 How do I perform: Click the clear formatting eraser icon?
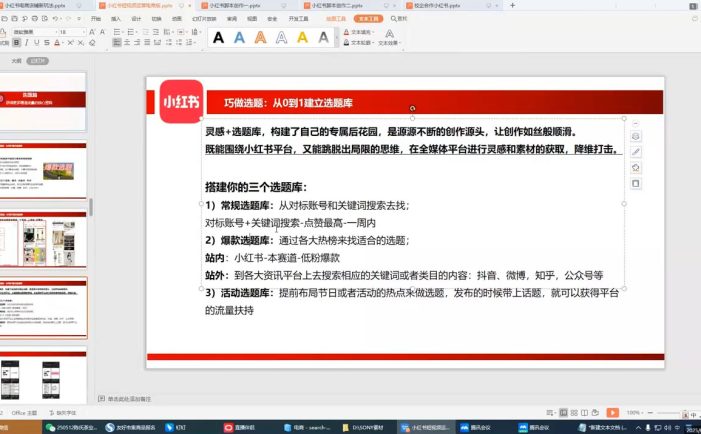92,43
